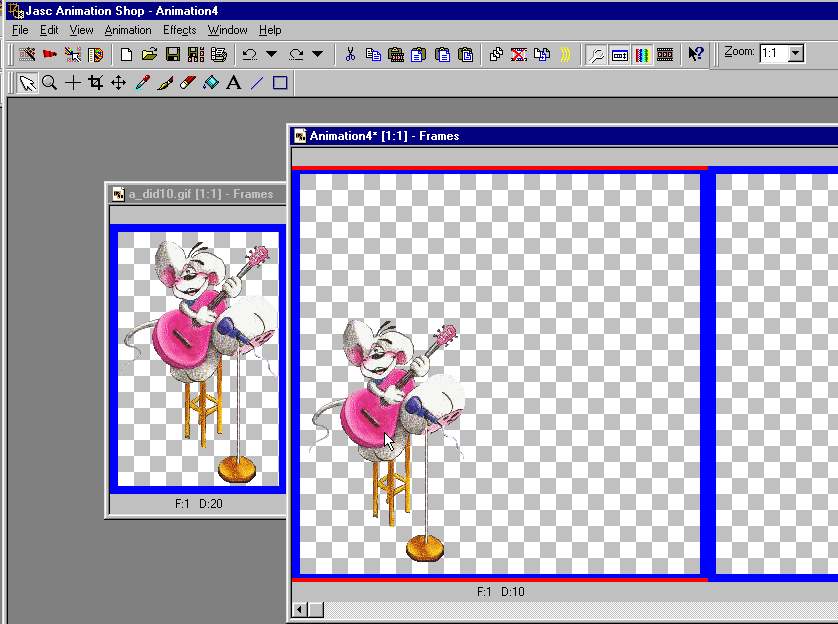
Task: Open the View menu
Action: coord(81,30)
